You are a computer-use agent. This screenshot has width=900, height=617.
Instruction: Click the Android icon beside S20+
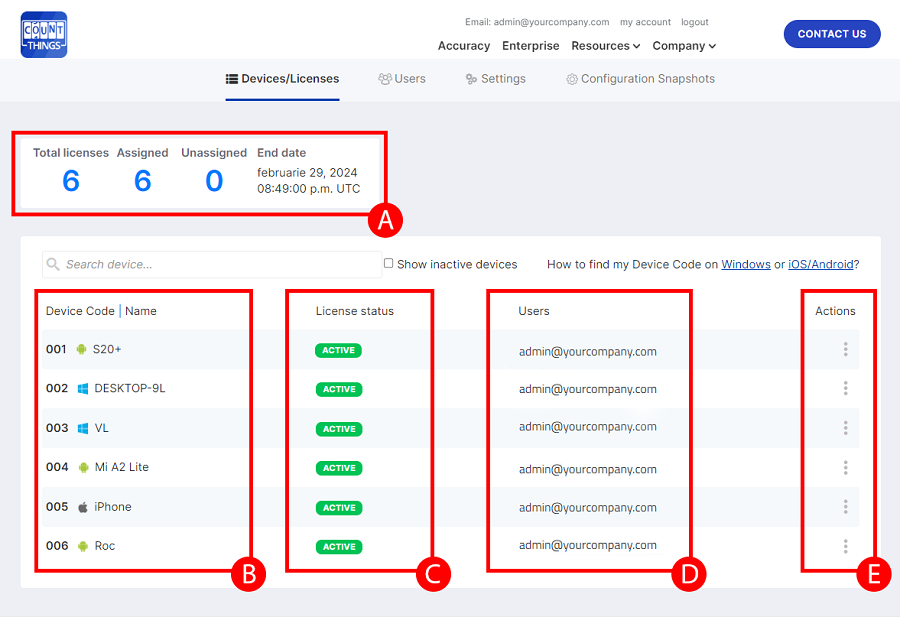pos(82,349)
